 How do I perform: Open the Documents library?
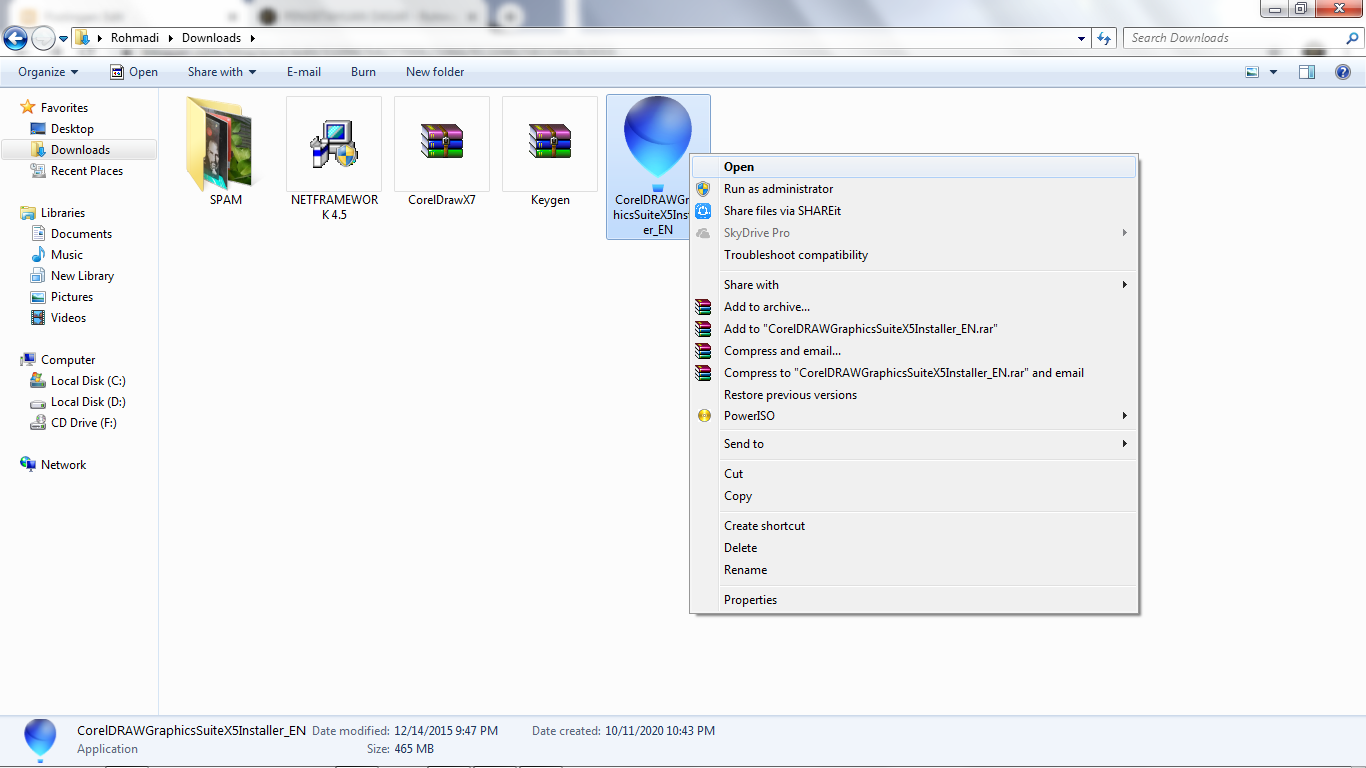(x=81, y=234)
